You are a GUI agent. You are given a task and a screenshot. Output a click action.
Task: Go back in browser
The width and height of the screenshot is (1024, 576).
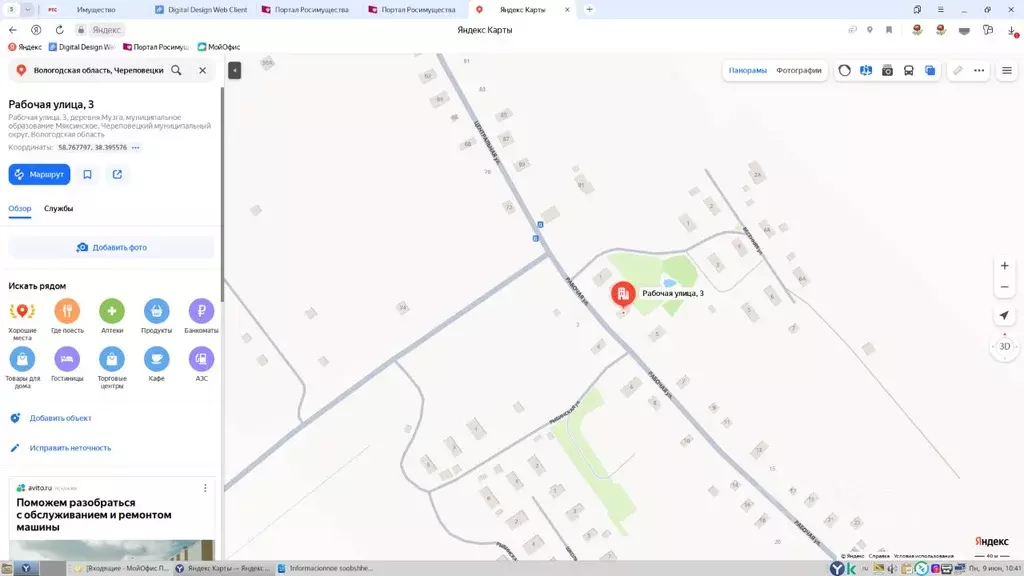[12, 30]
